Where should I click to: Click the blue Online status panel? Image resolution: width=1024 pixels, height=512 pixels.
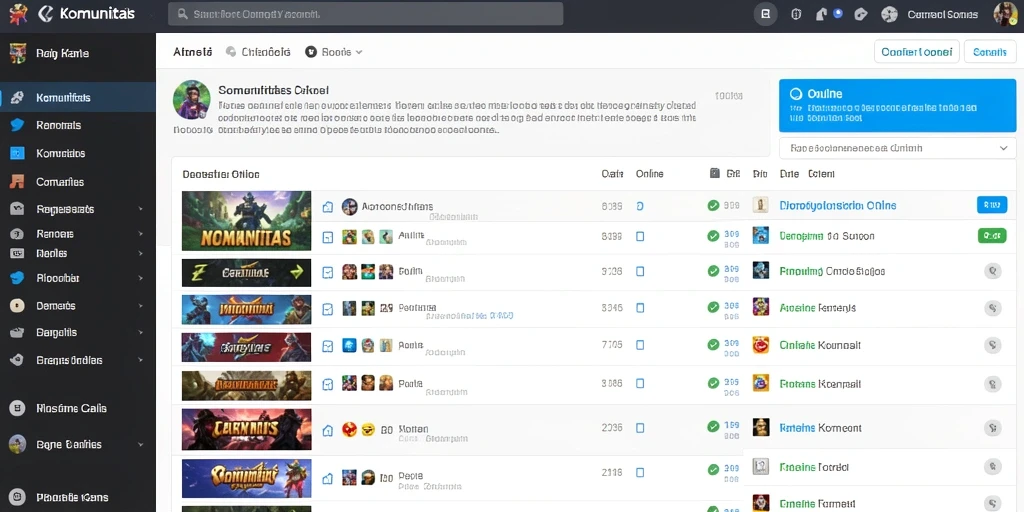pos(897,106)
